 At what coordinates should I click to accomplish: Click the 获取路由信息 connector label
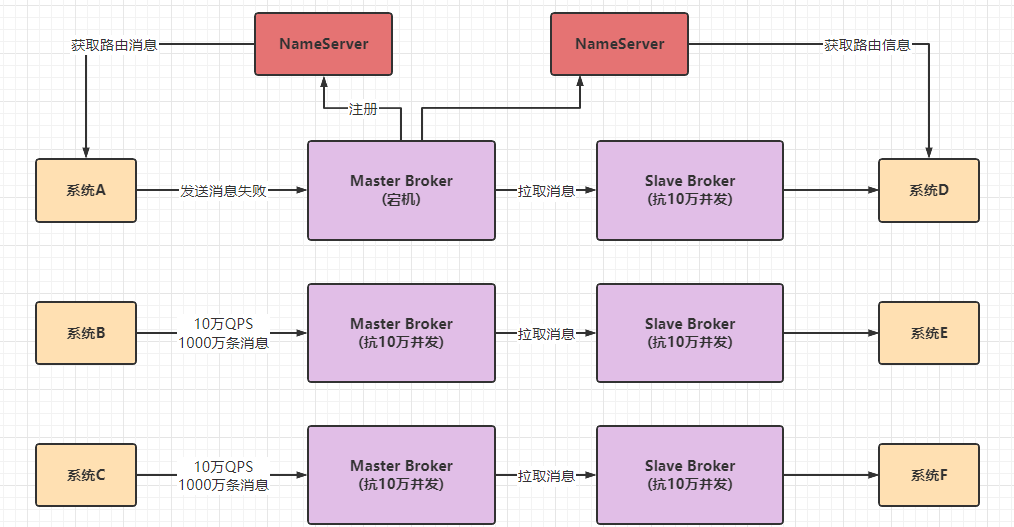[867, 45]
